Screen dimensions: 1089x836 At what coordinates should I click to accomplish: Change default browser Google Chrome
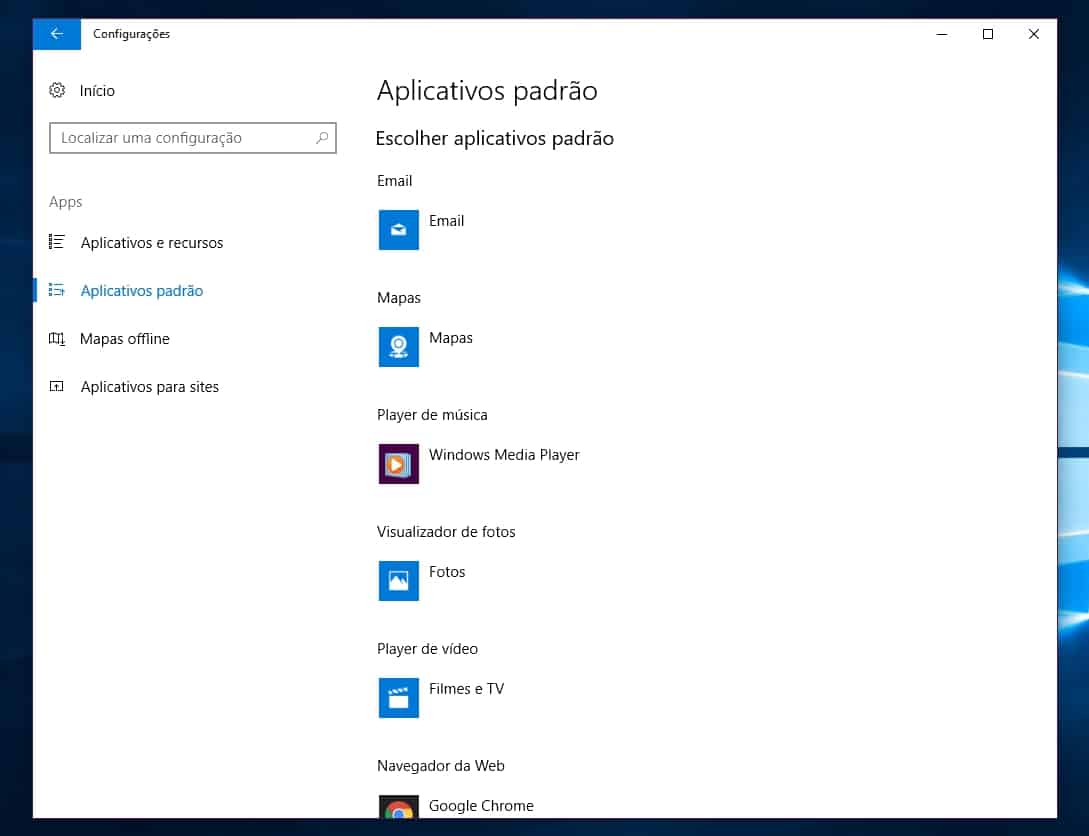pos(481,806)
